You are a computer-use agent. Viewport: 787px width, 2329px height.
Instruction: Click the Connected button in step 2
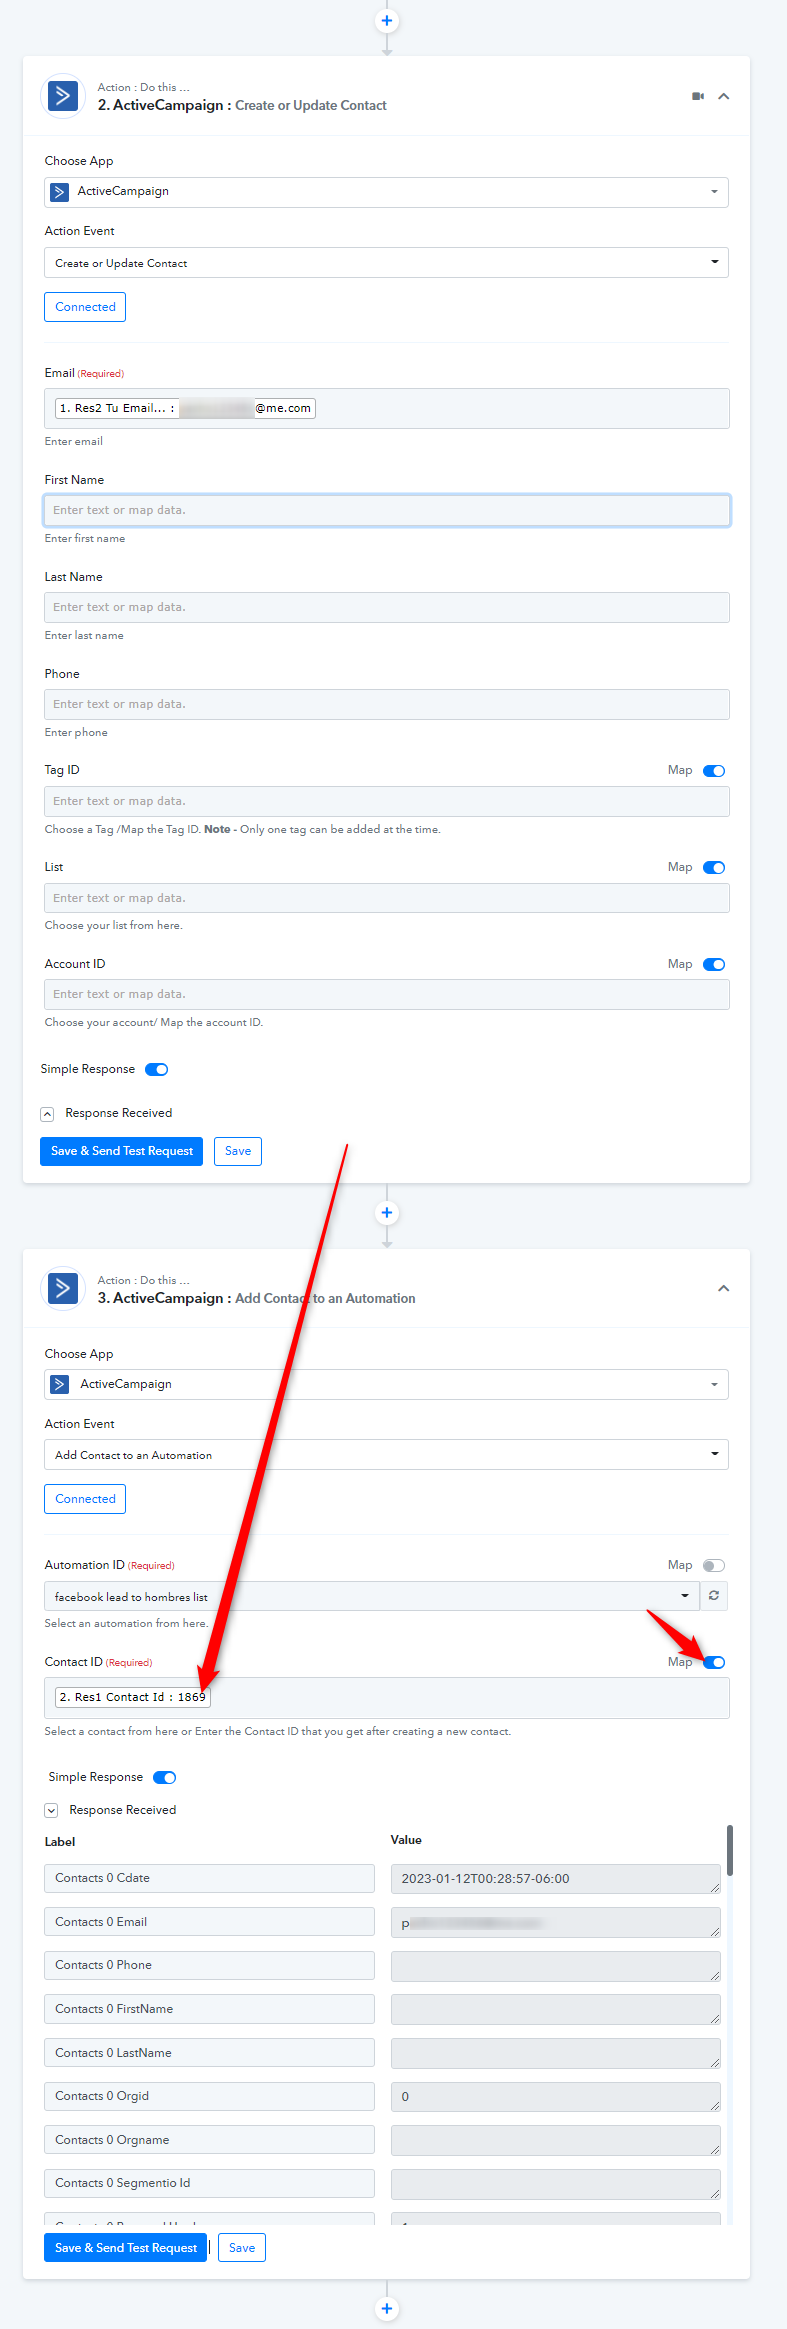(x=85, y=307)
